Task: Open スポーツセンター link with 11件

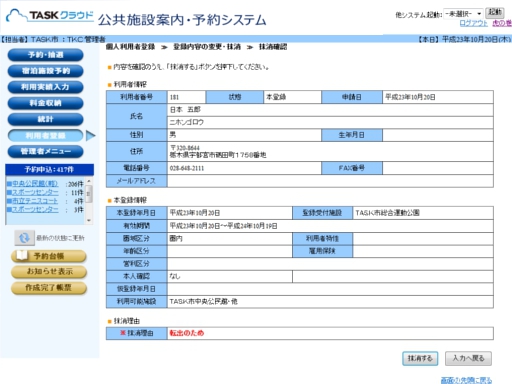Action: [35, 192]
